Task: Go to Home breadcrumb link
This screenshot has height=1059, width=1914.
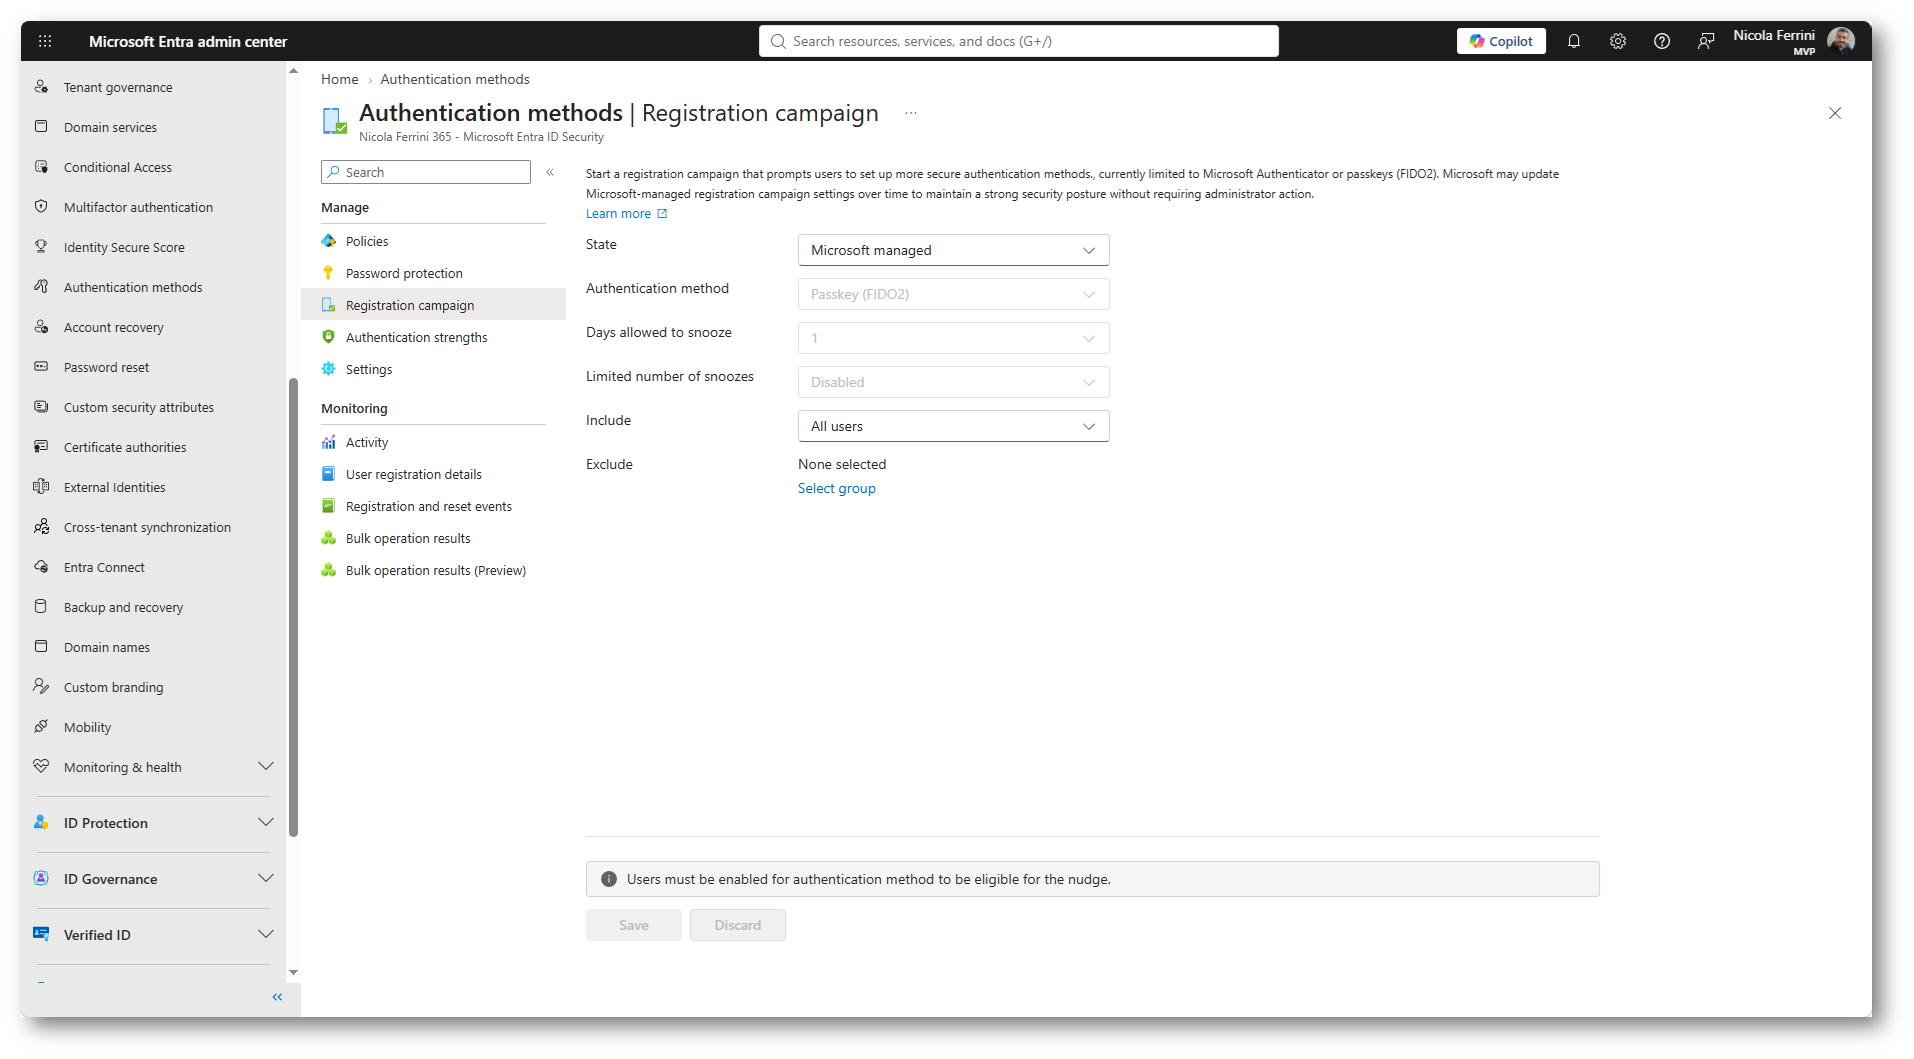Action: (x=340, y=79)
